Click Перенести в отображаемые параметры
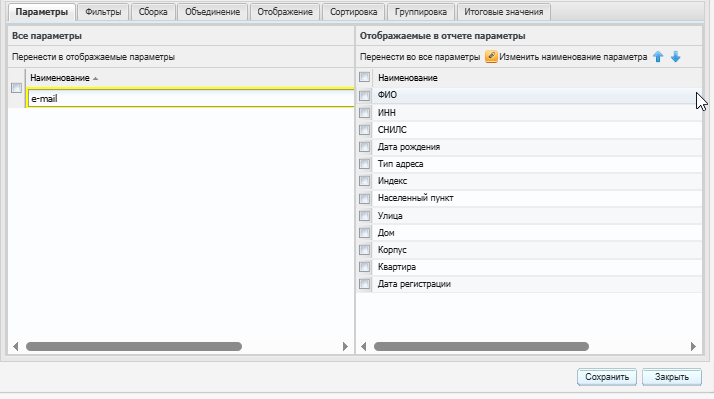Viewport: 714px width, 399px height. point(93,57)
